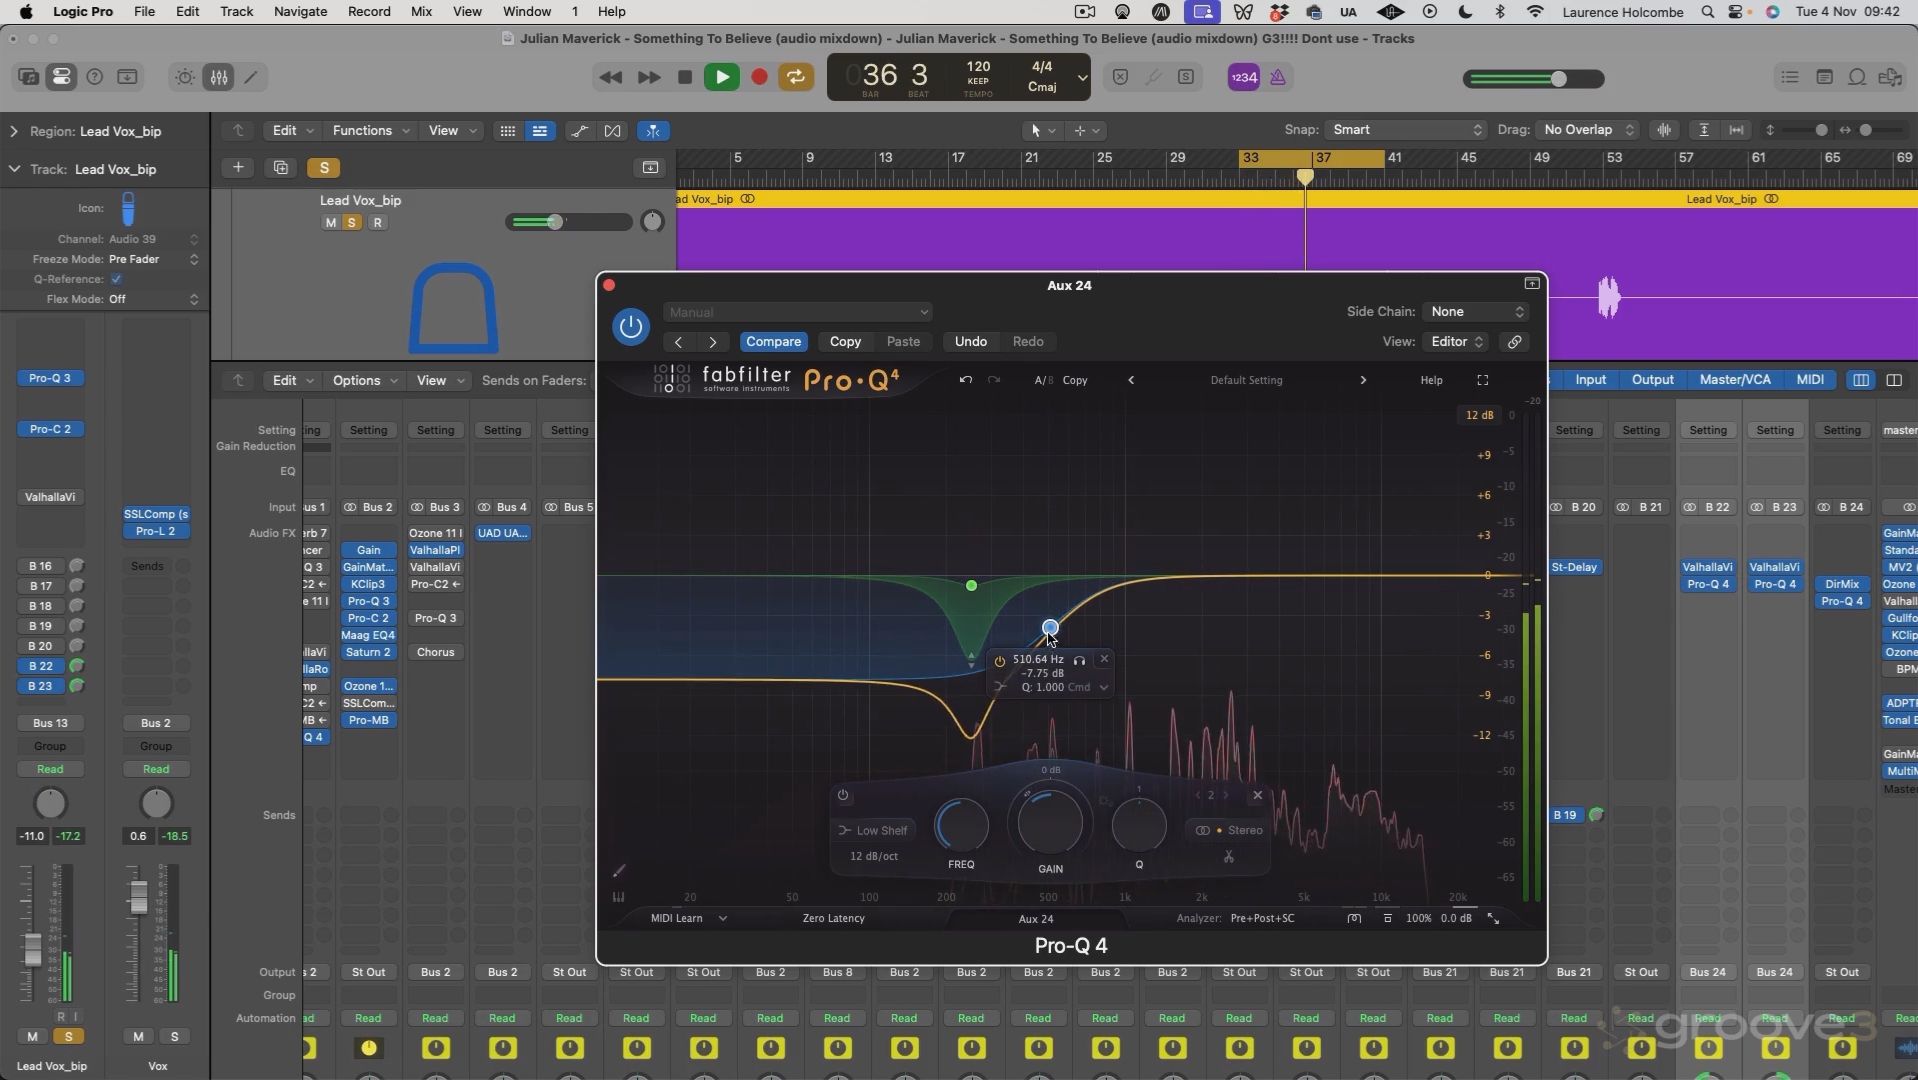Click Redo in the plug-in header
Viewport: 1918px width, 1080px height.
point(1027,342)
